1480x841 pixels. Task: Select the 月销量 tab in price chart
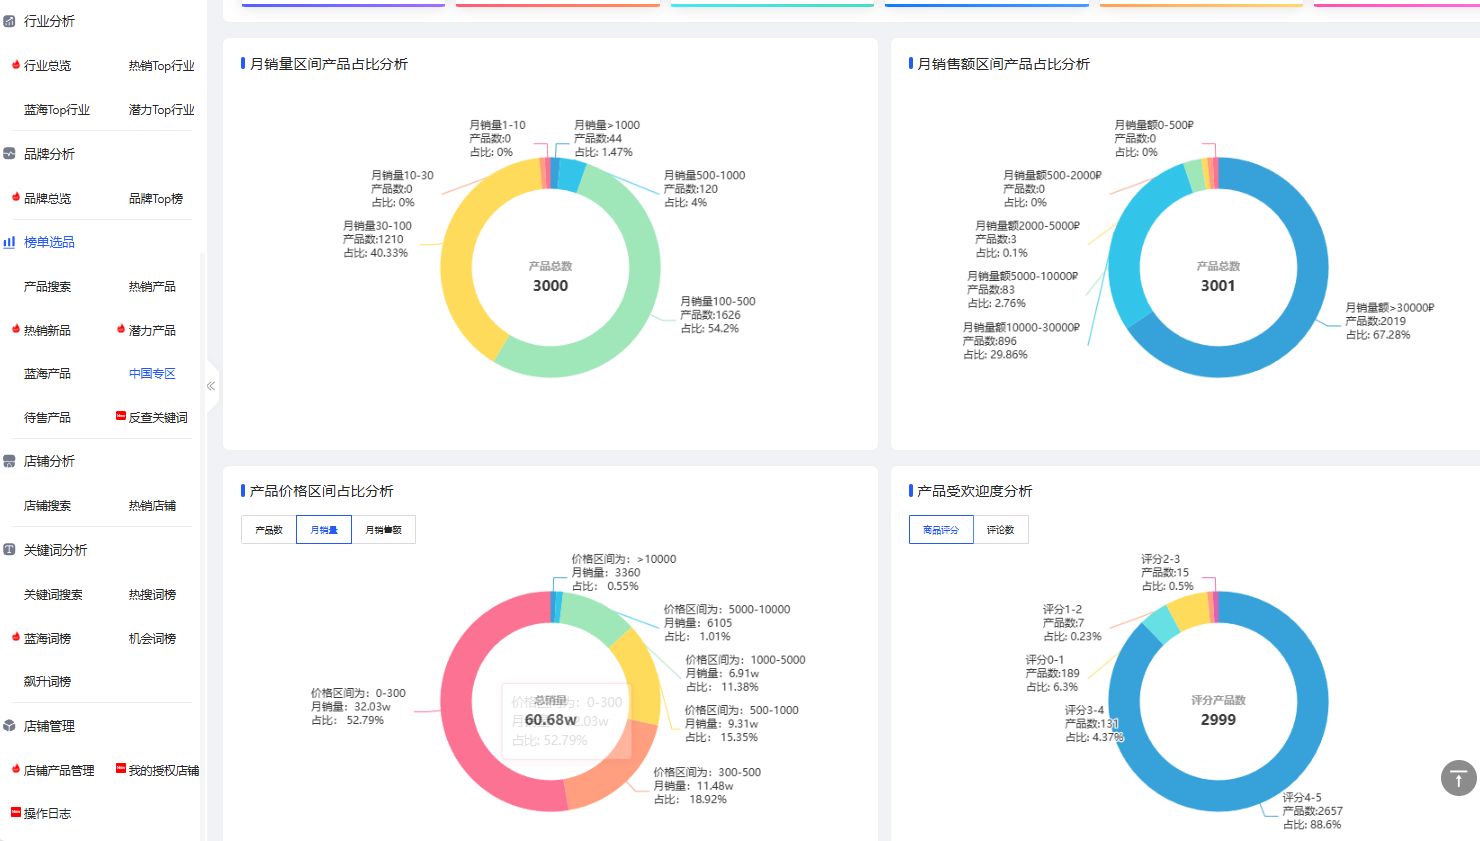(324, 530)
